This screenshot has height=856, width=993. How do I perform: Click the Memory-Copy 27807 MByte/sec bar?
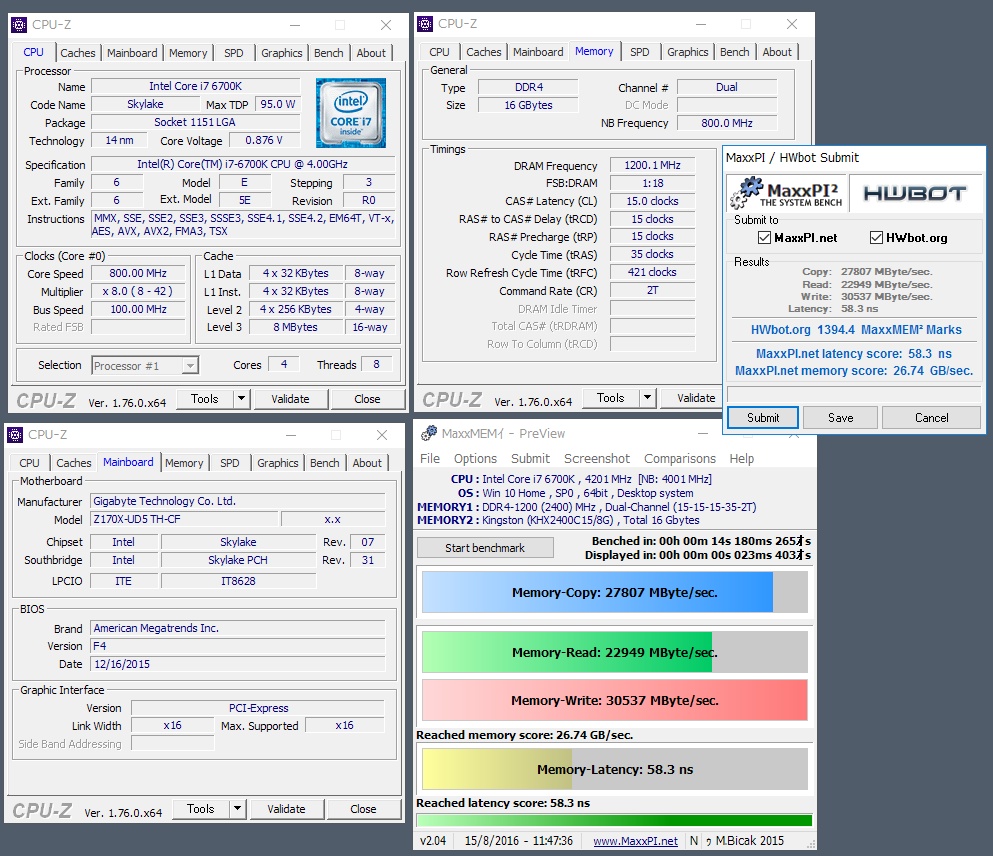pos(615,592)
